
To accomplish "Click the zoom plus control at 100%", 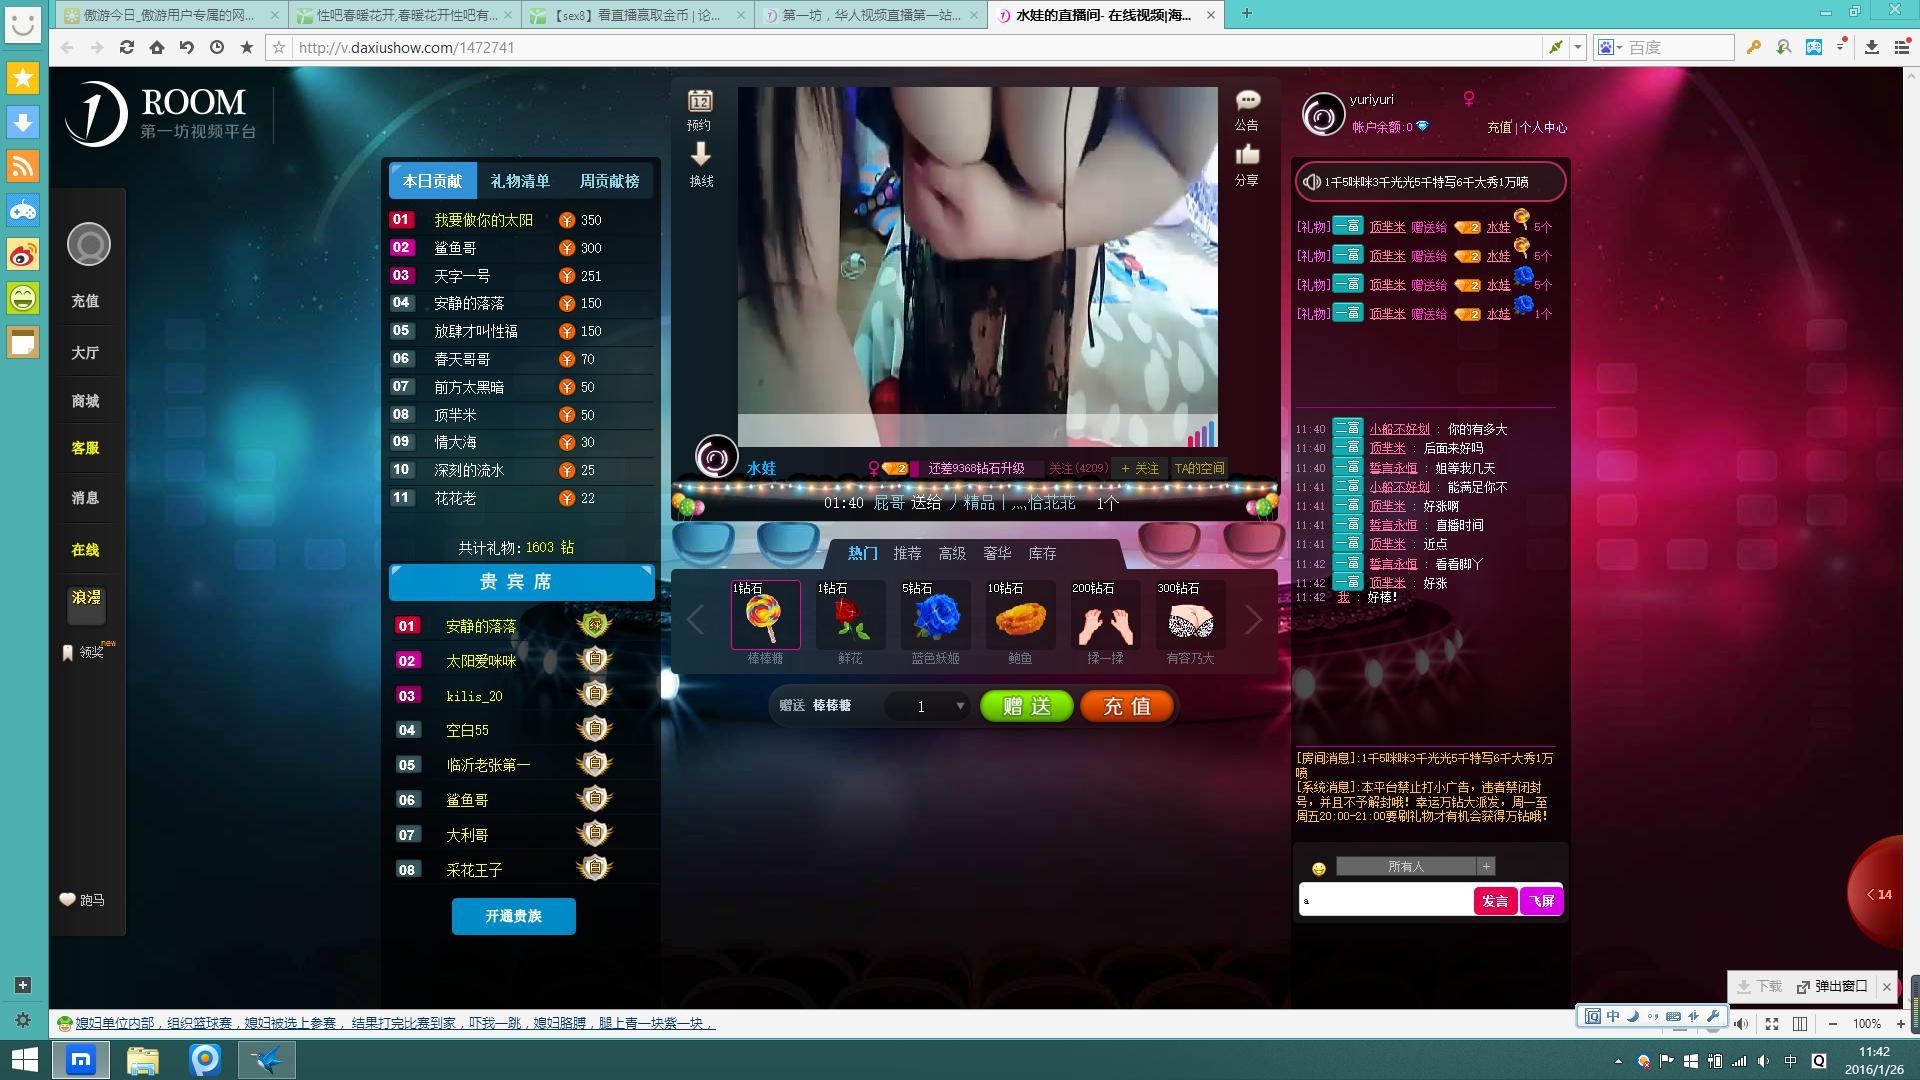I will [1900, 1024].
